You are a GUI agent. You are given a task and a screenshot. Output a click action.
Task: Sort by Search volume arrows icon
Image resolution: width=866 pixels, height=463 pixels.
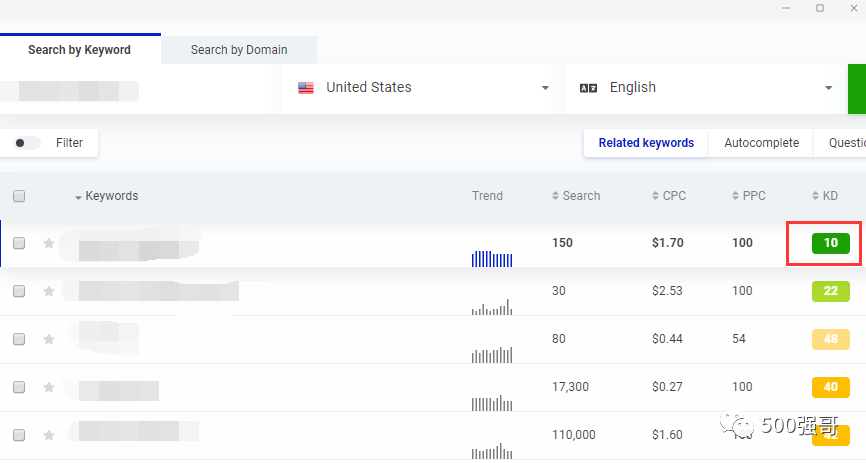(x=556, y=196)
